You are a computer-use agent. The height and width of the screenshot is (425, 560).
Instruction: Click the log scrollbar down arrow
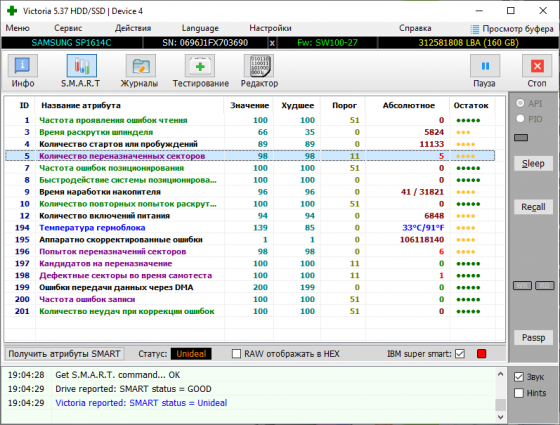[500, 417]
